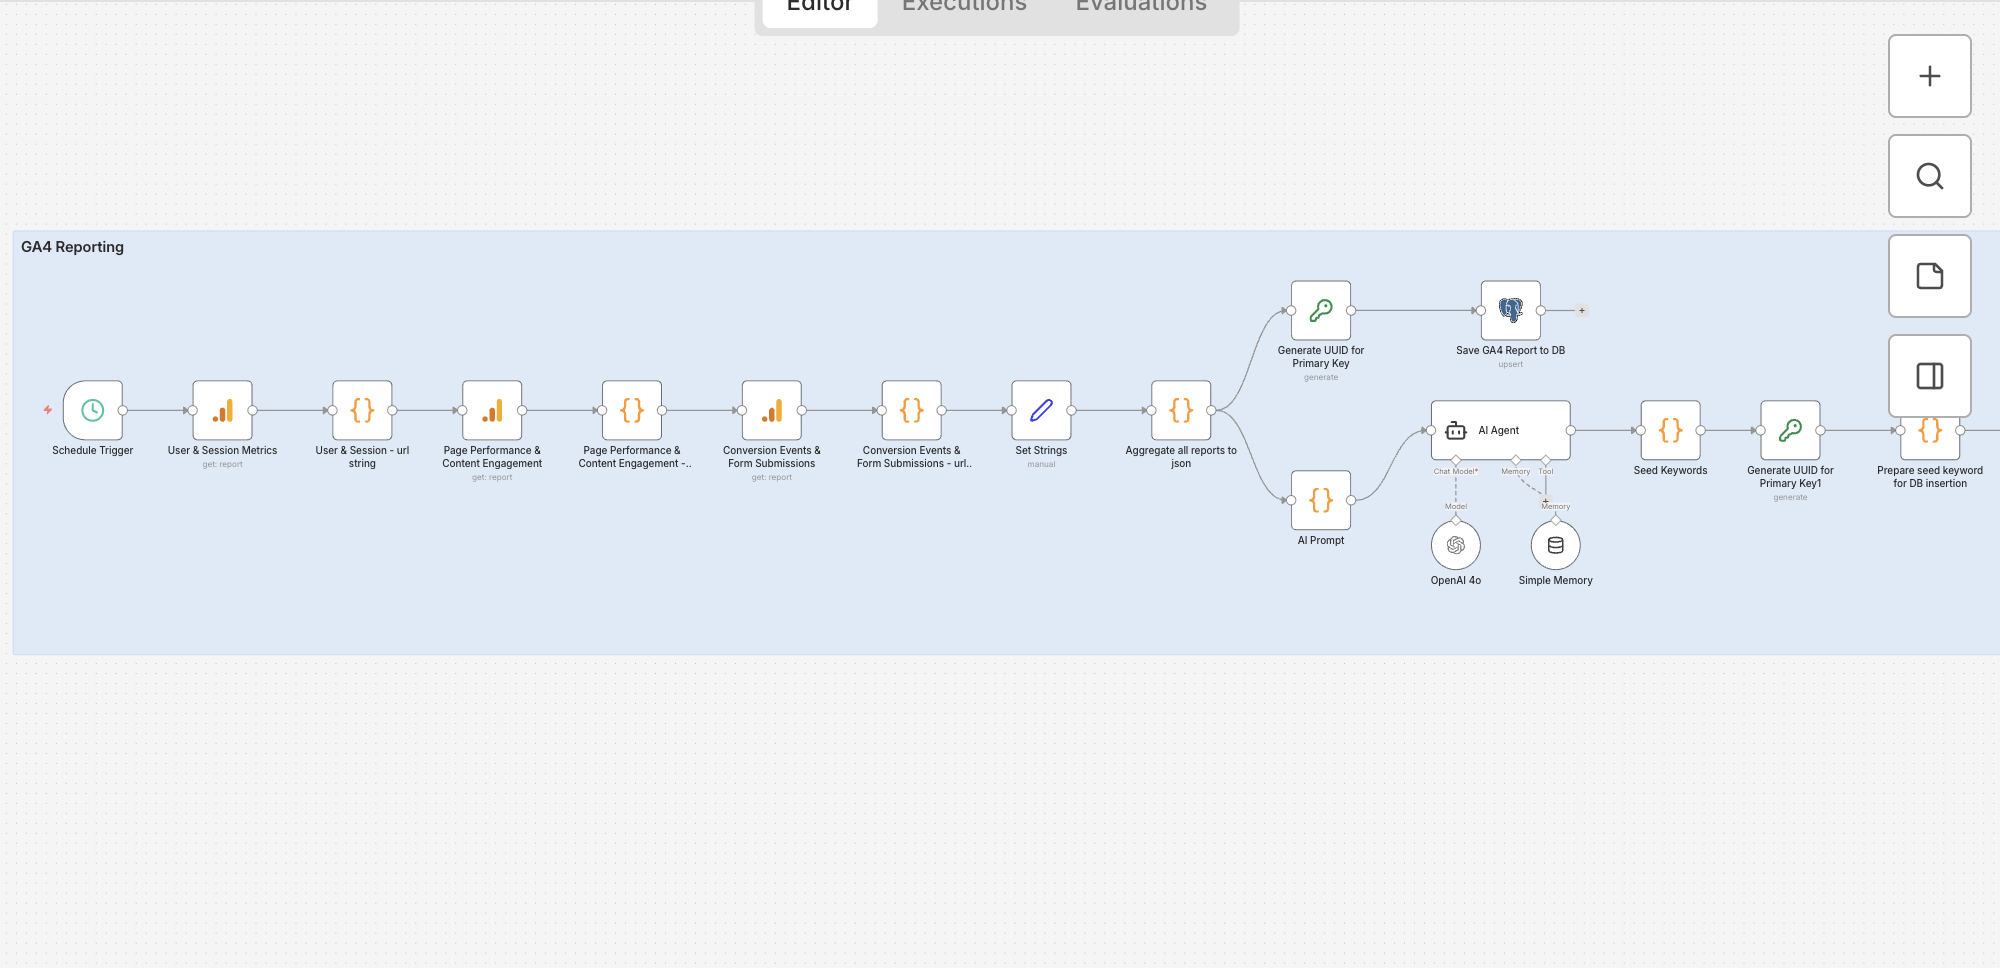
Task: Click the Schedule Trigger clock node
Action: point(93,410)
